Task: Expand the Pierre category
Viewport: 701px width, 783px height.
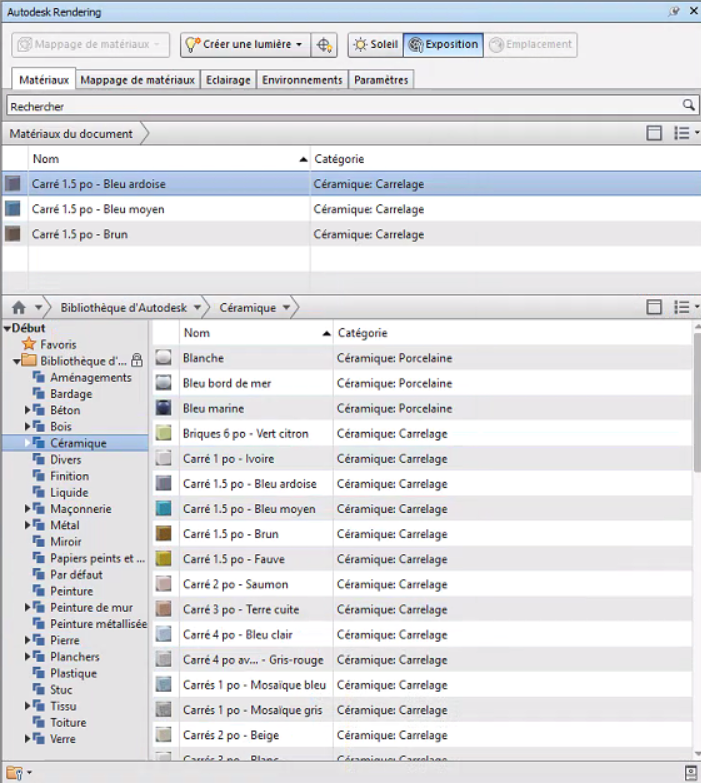Action: (27, 640)
